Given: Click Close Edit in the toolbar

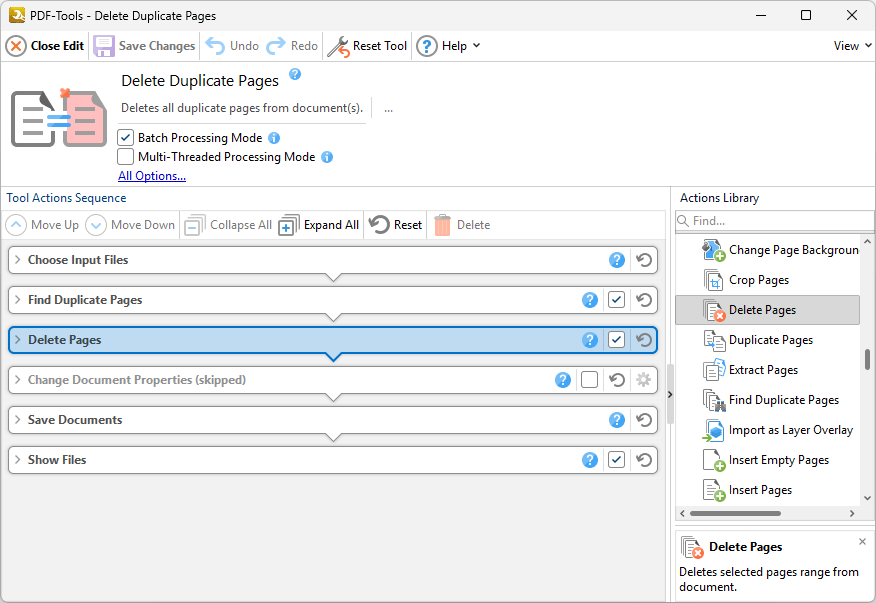Looking at the screenshot, I should [45, 46].
